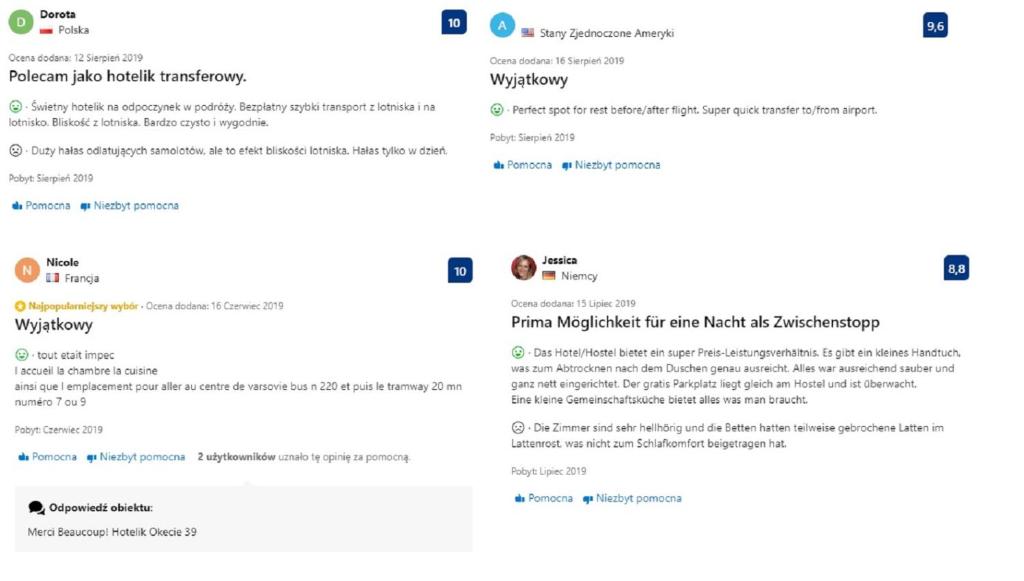Click Jessica's 8,8 score badge
1024x581 pixels.
pyautogui.click(x=956, y=268)
